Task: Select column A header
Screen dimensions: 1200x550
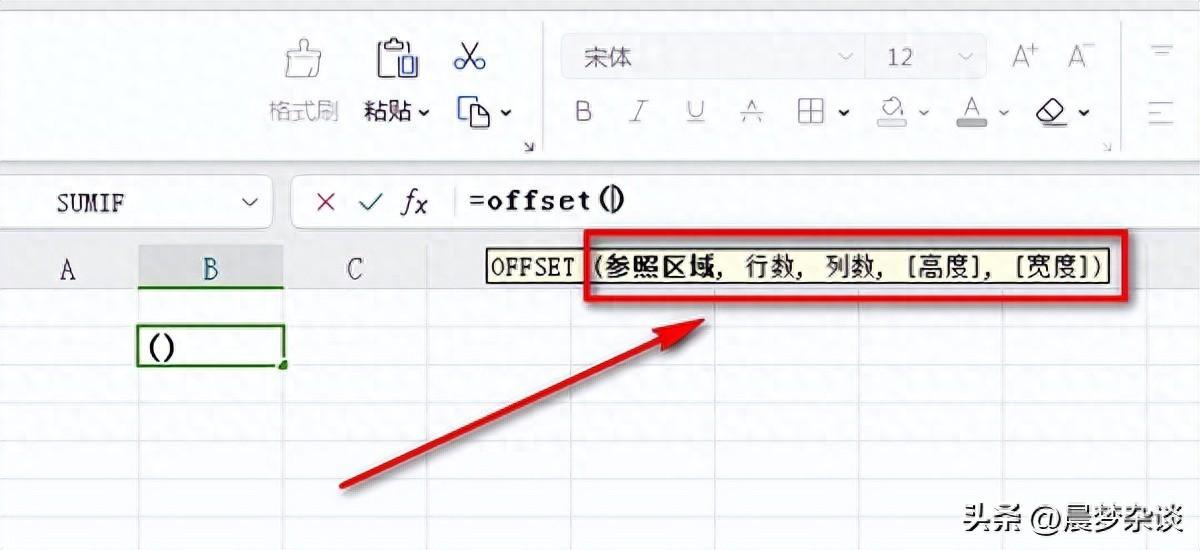Action: point(68,268)
